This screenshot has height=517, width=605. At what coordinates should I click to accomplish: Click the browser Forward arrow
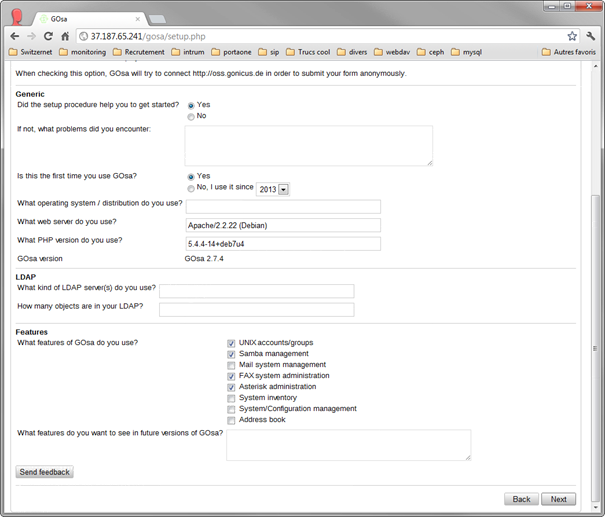31,36
